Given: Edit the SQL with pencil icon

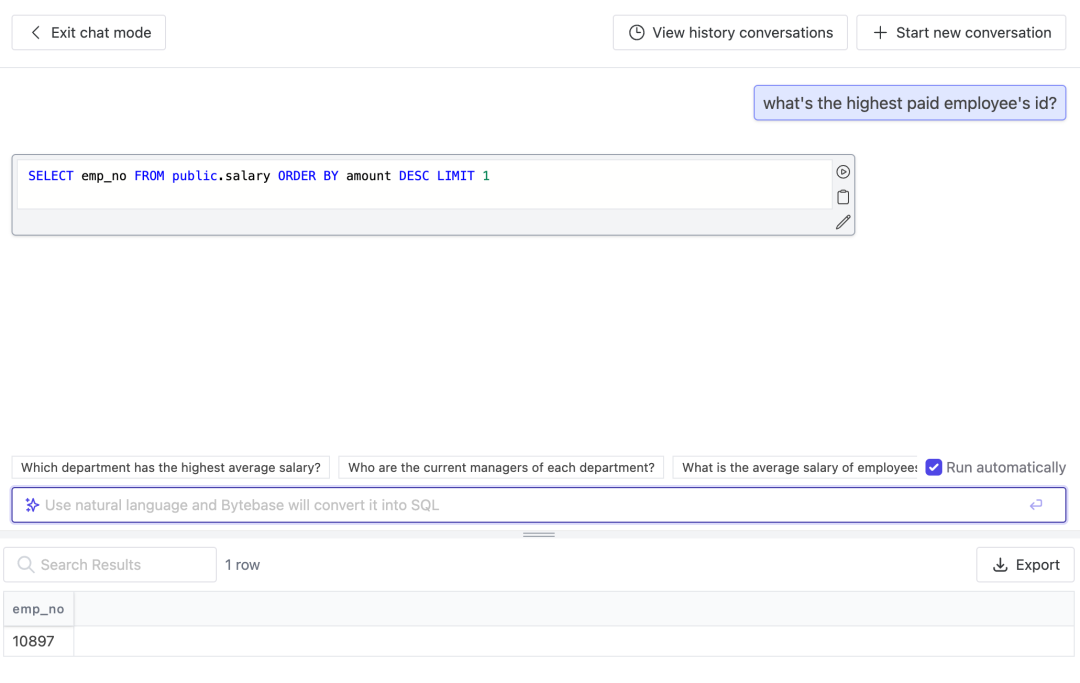Looking at the screenshot, I should click(x=843, y=222).
